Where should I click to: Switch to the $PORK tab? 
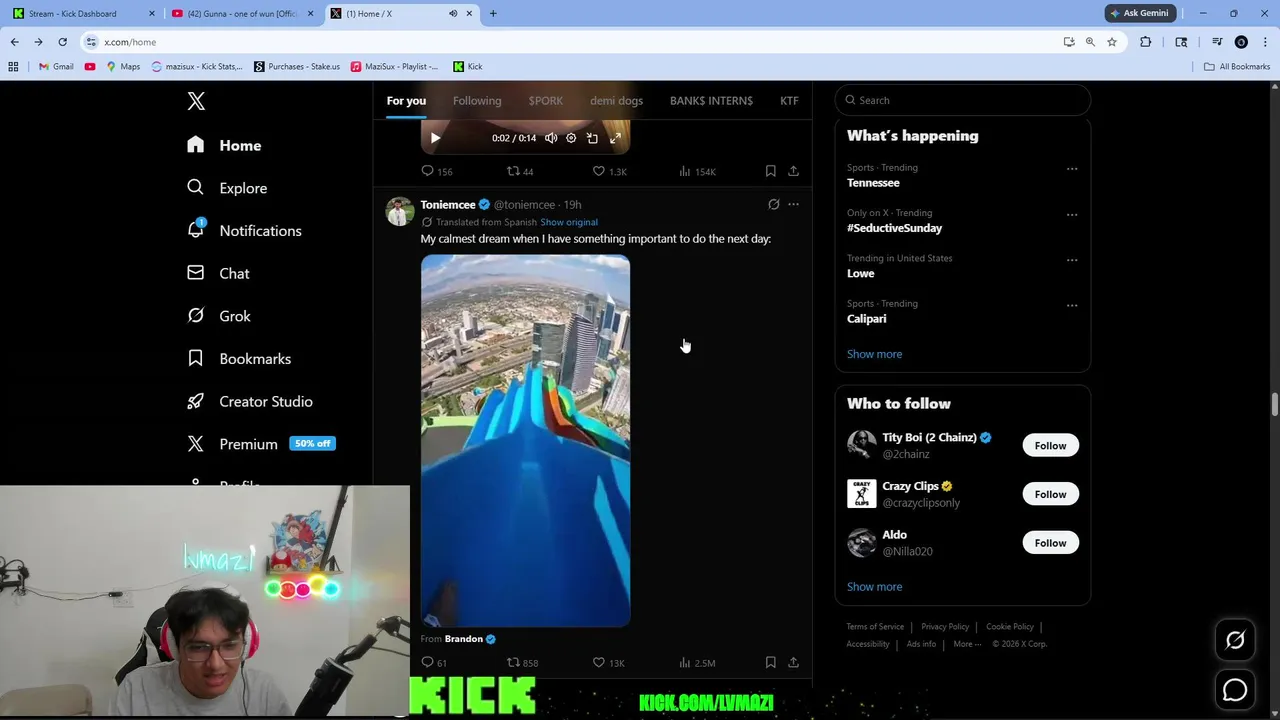pos(545,100)
